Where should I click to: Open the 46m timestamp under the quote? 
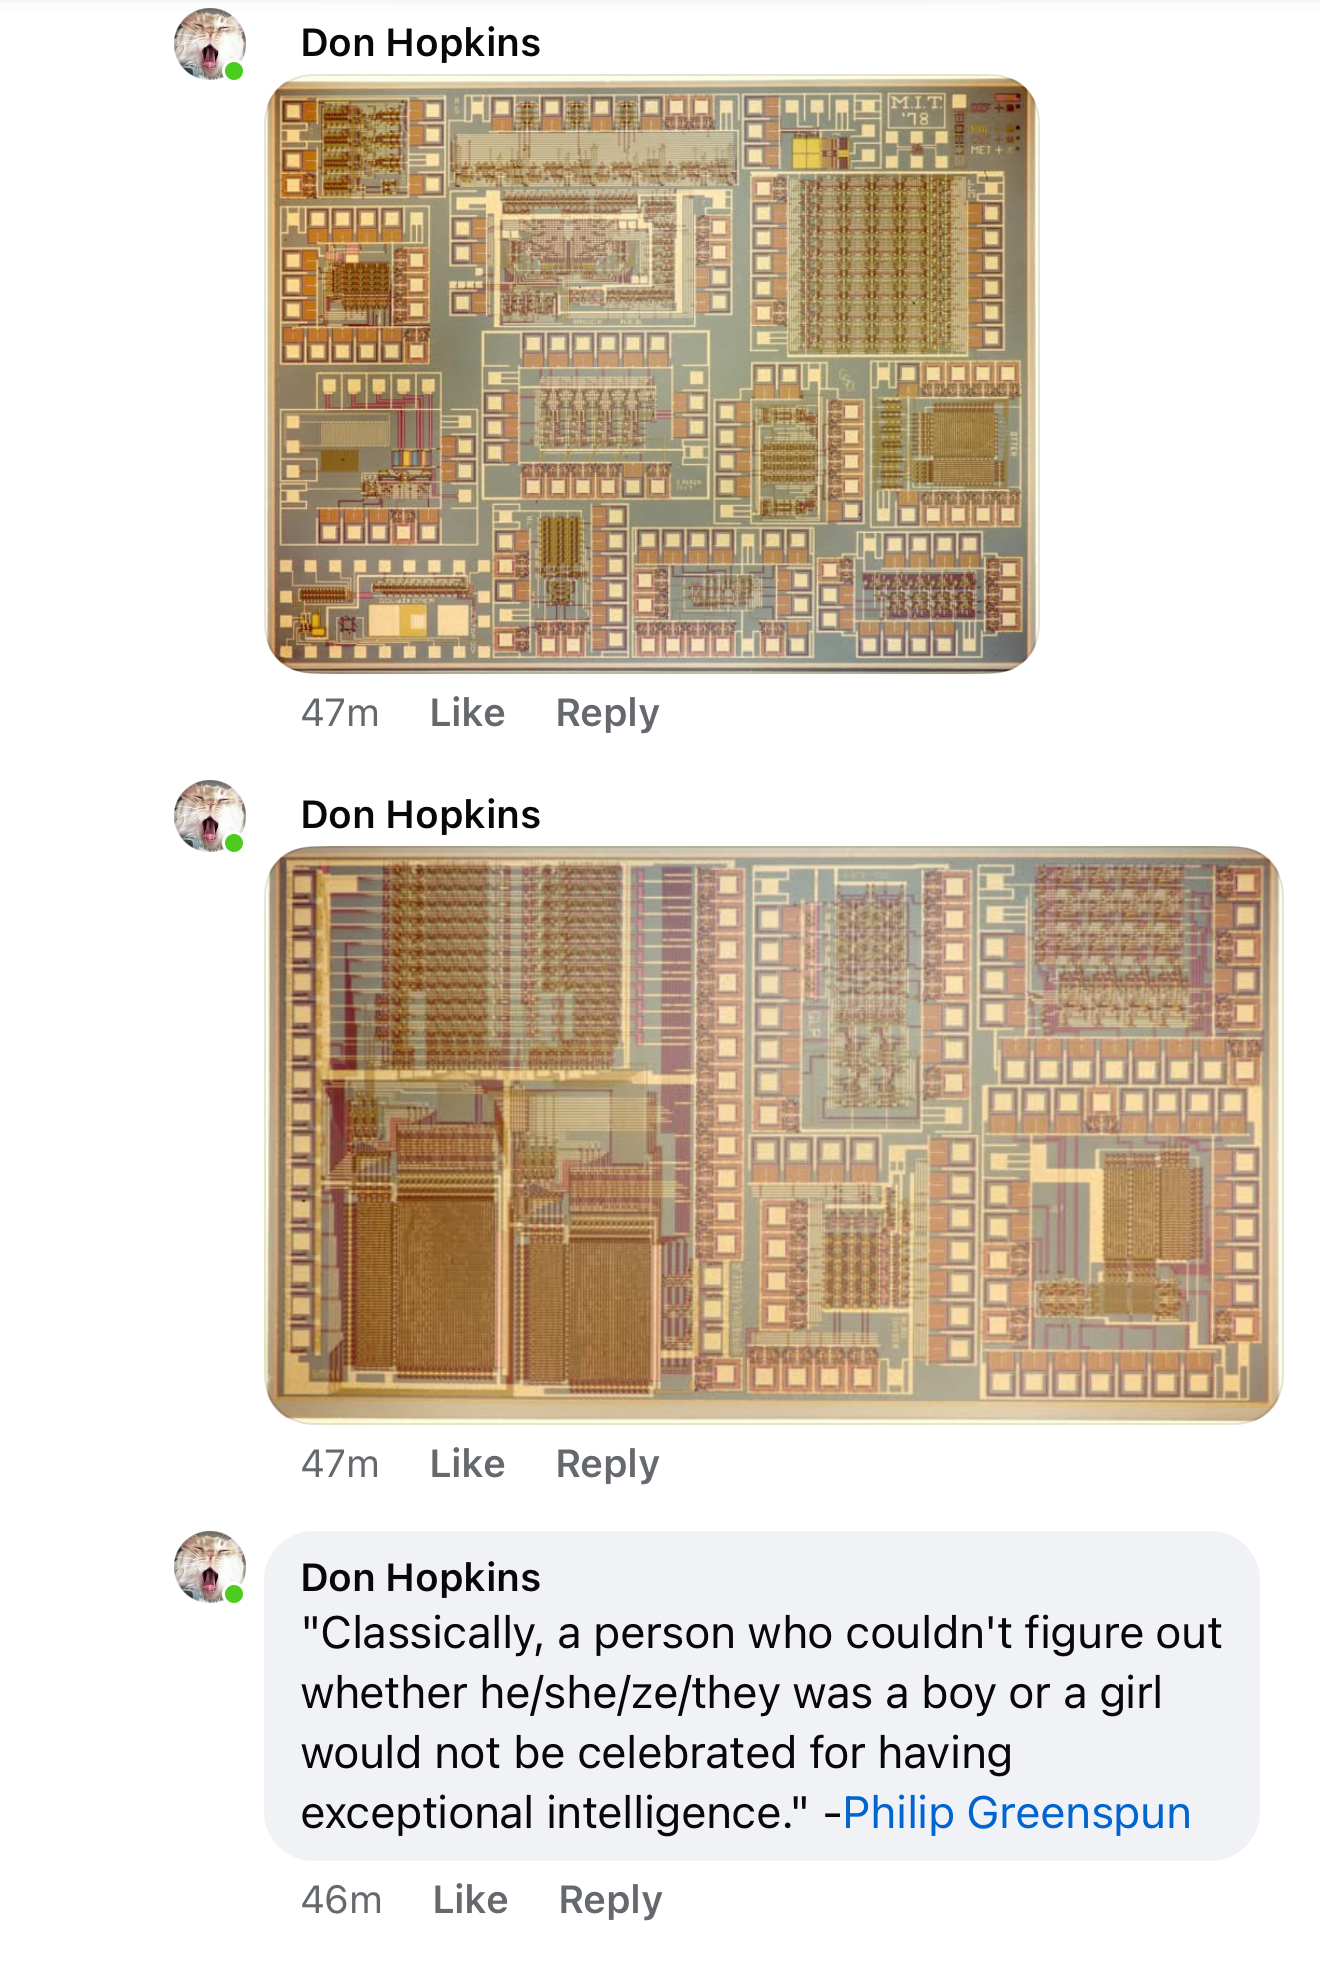342,1900
